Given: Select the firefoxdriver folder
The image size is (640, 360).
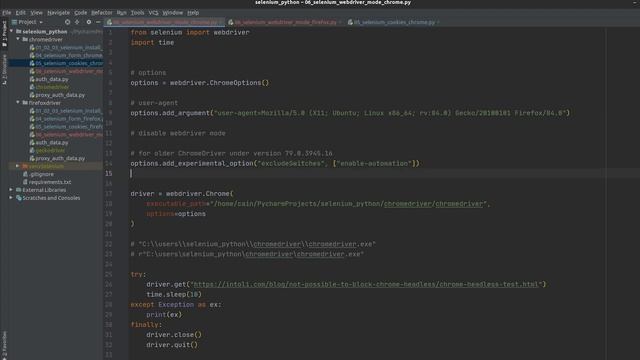Looking at the screenshot, I should [45, 103].
